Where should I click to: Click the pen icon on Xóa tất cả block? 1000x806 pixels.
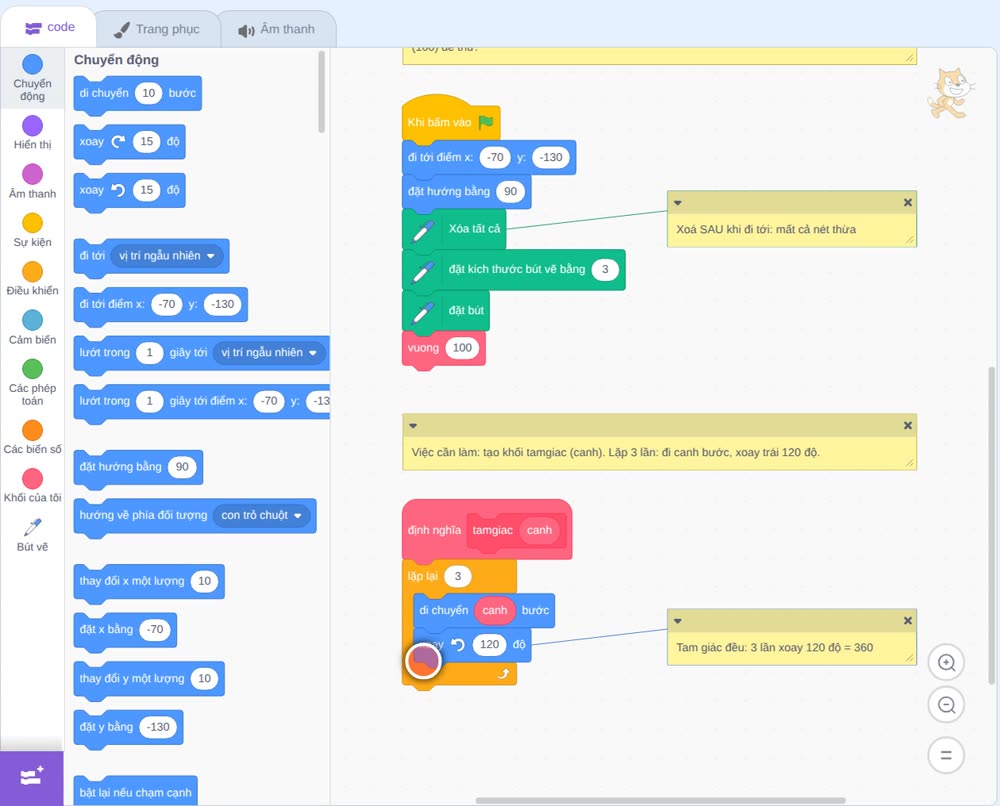pos(423,230)
